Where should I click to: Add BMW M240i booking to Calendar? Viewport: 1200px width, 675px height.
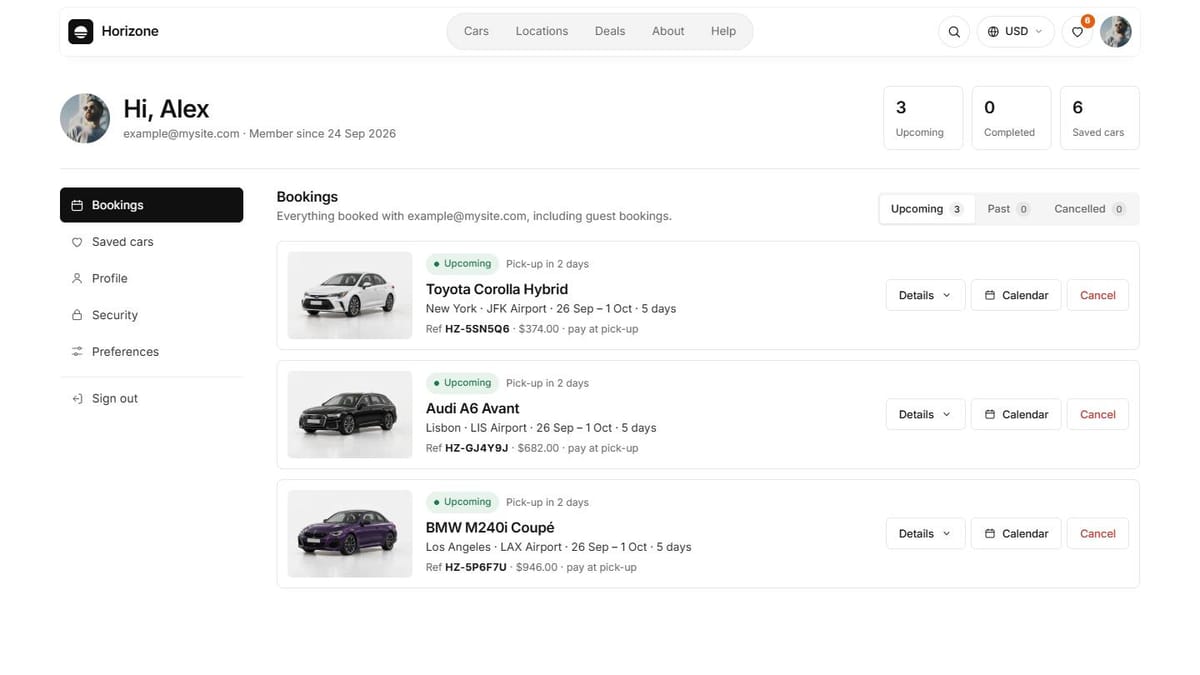[1016, 533]
